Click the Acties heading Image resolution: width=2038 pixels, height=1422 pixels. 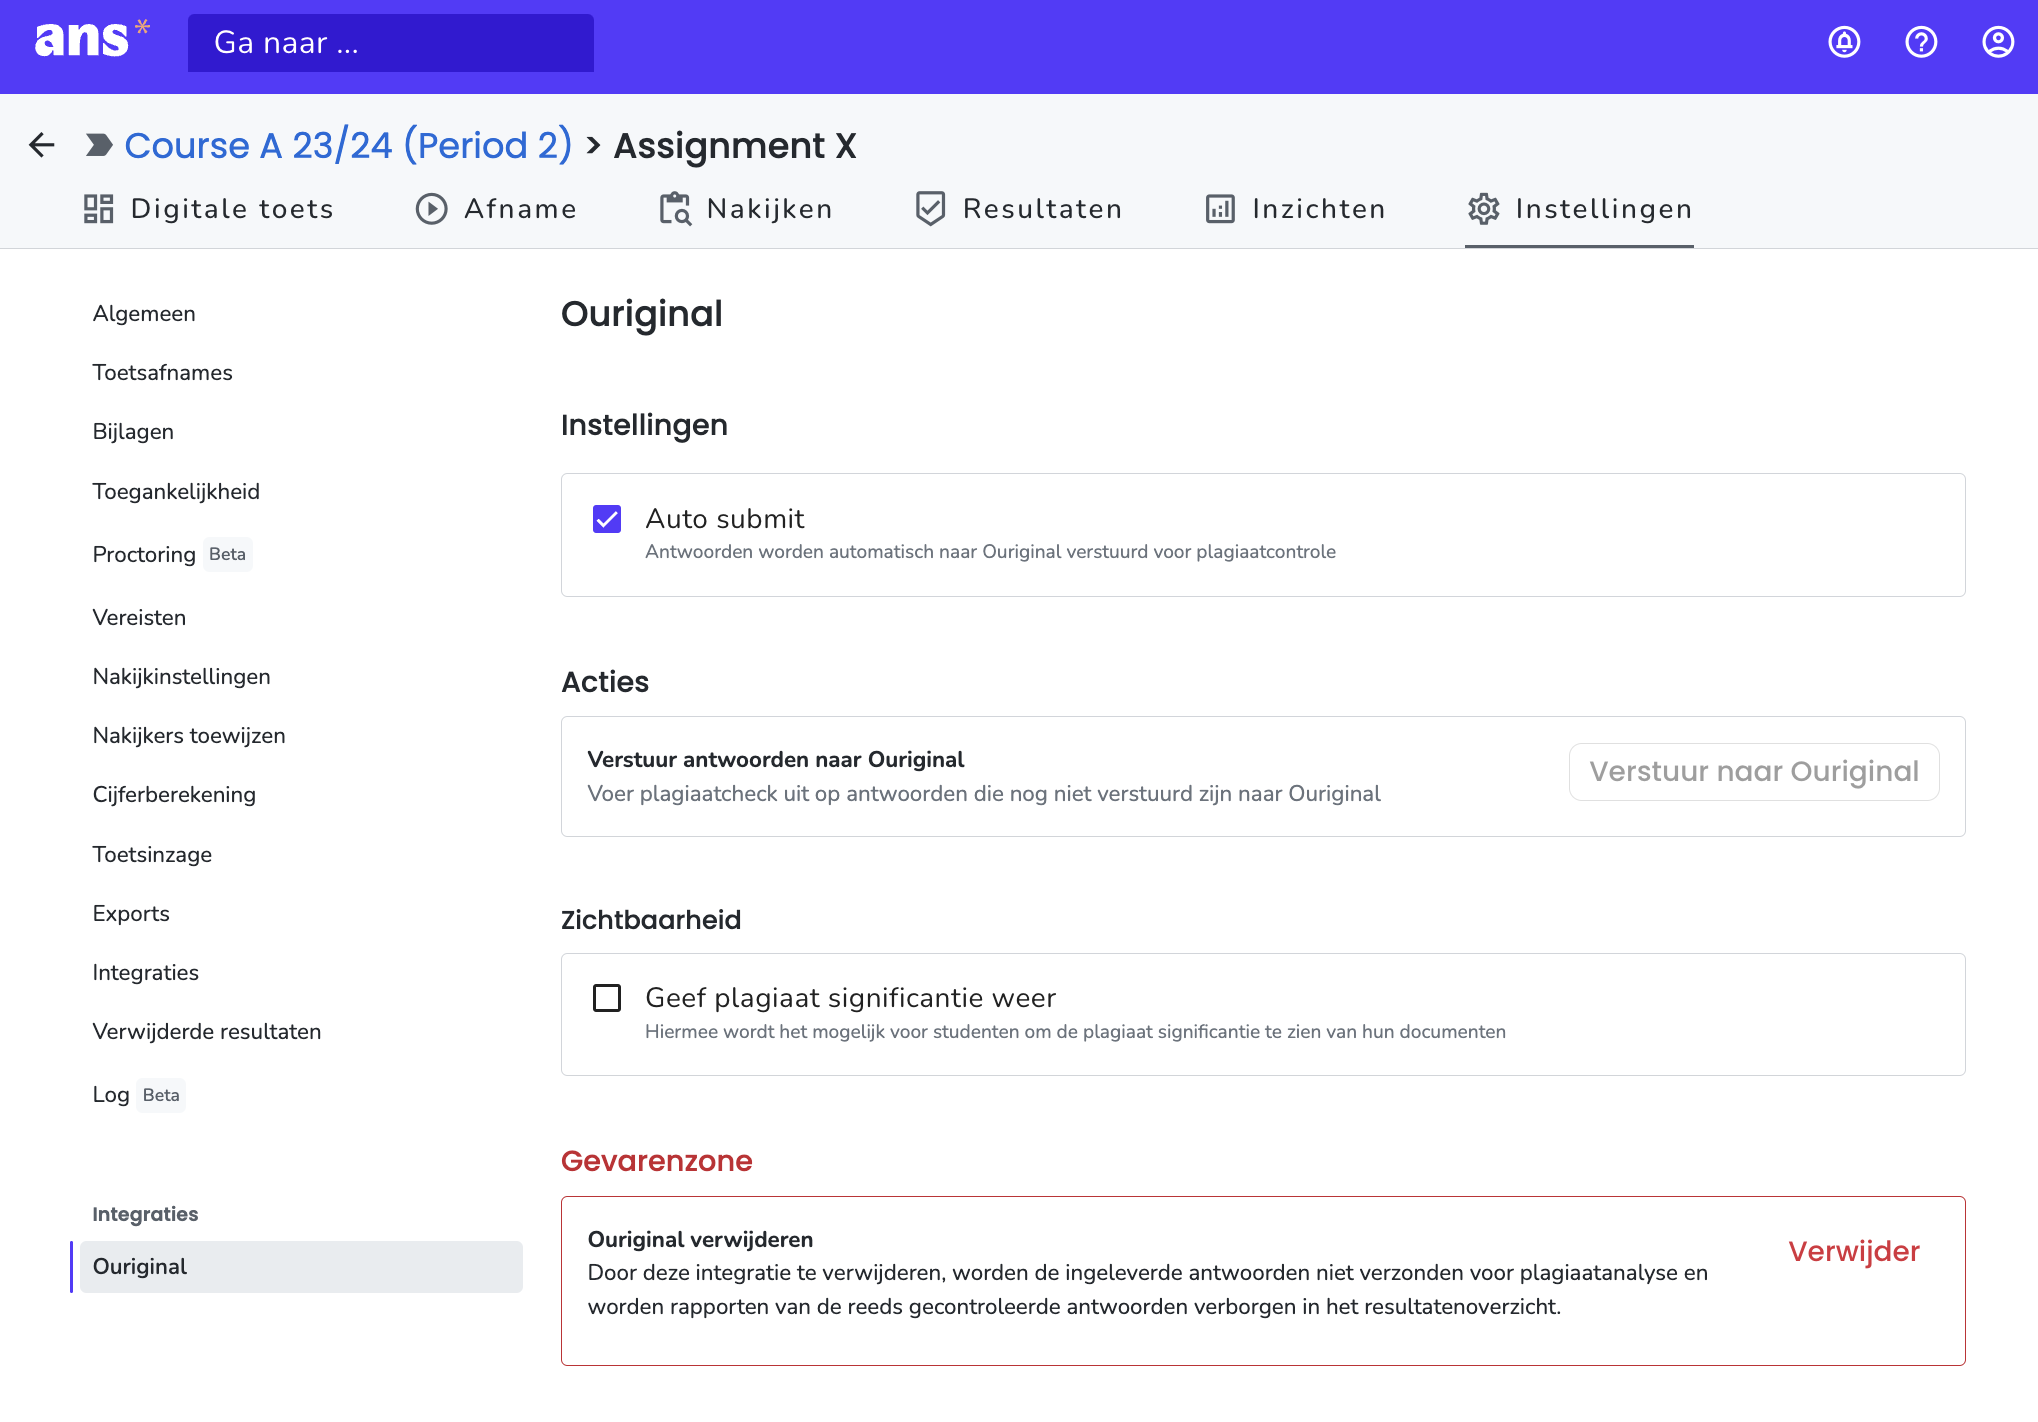605,682
